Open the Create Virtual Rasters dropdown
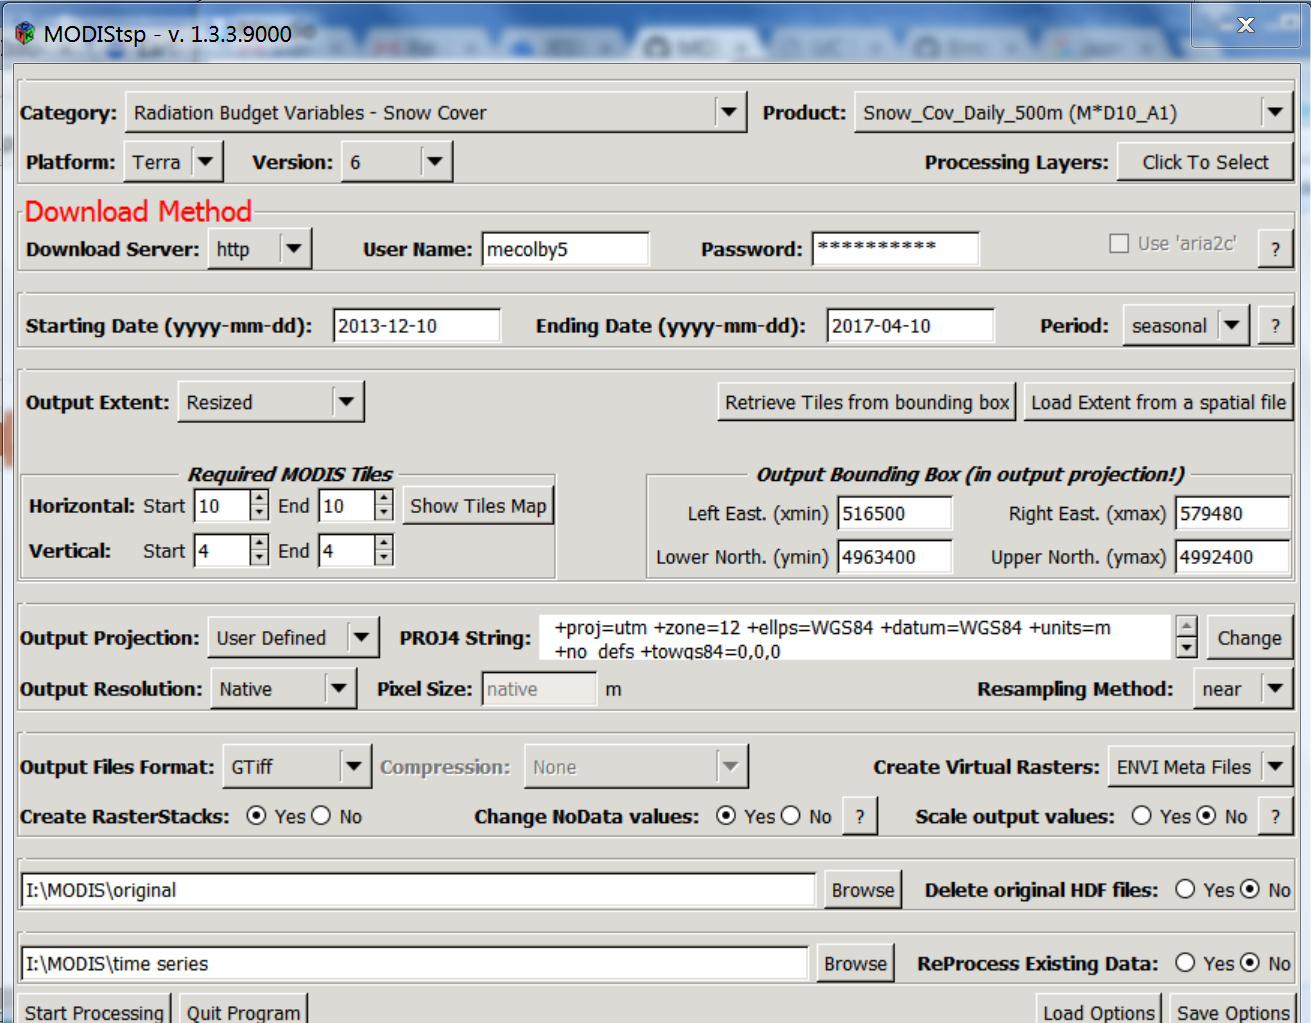Image resolution: width=1311 pixels, height=1023 pixels. click(x=1276, y=766)
